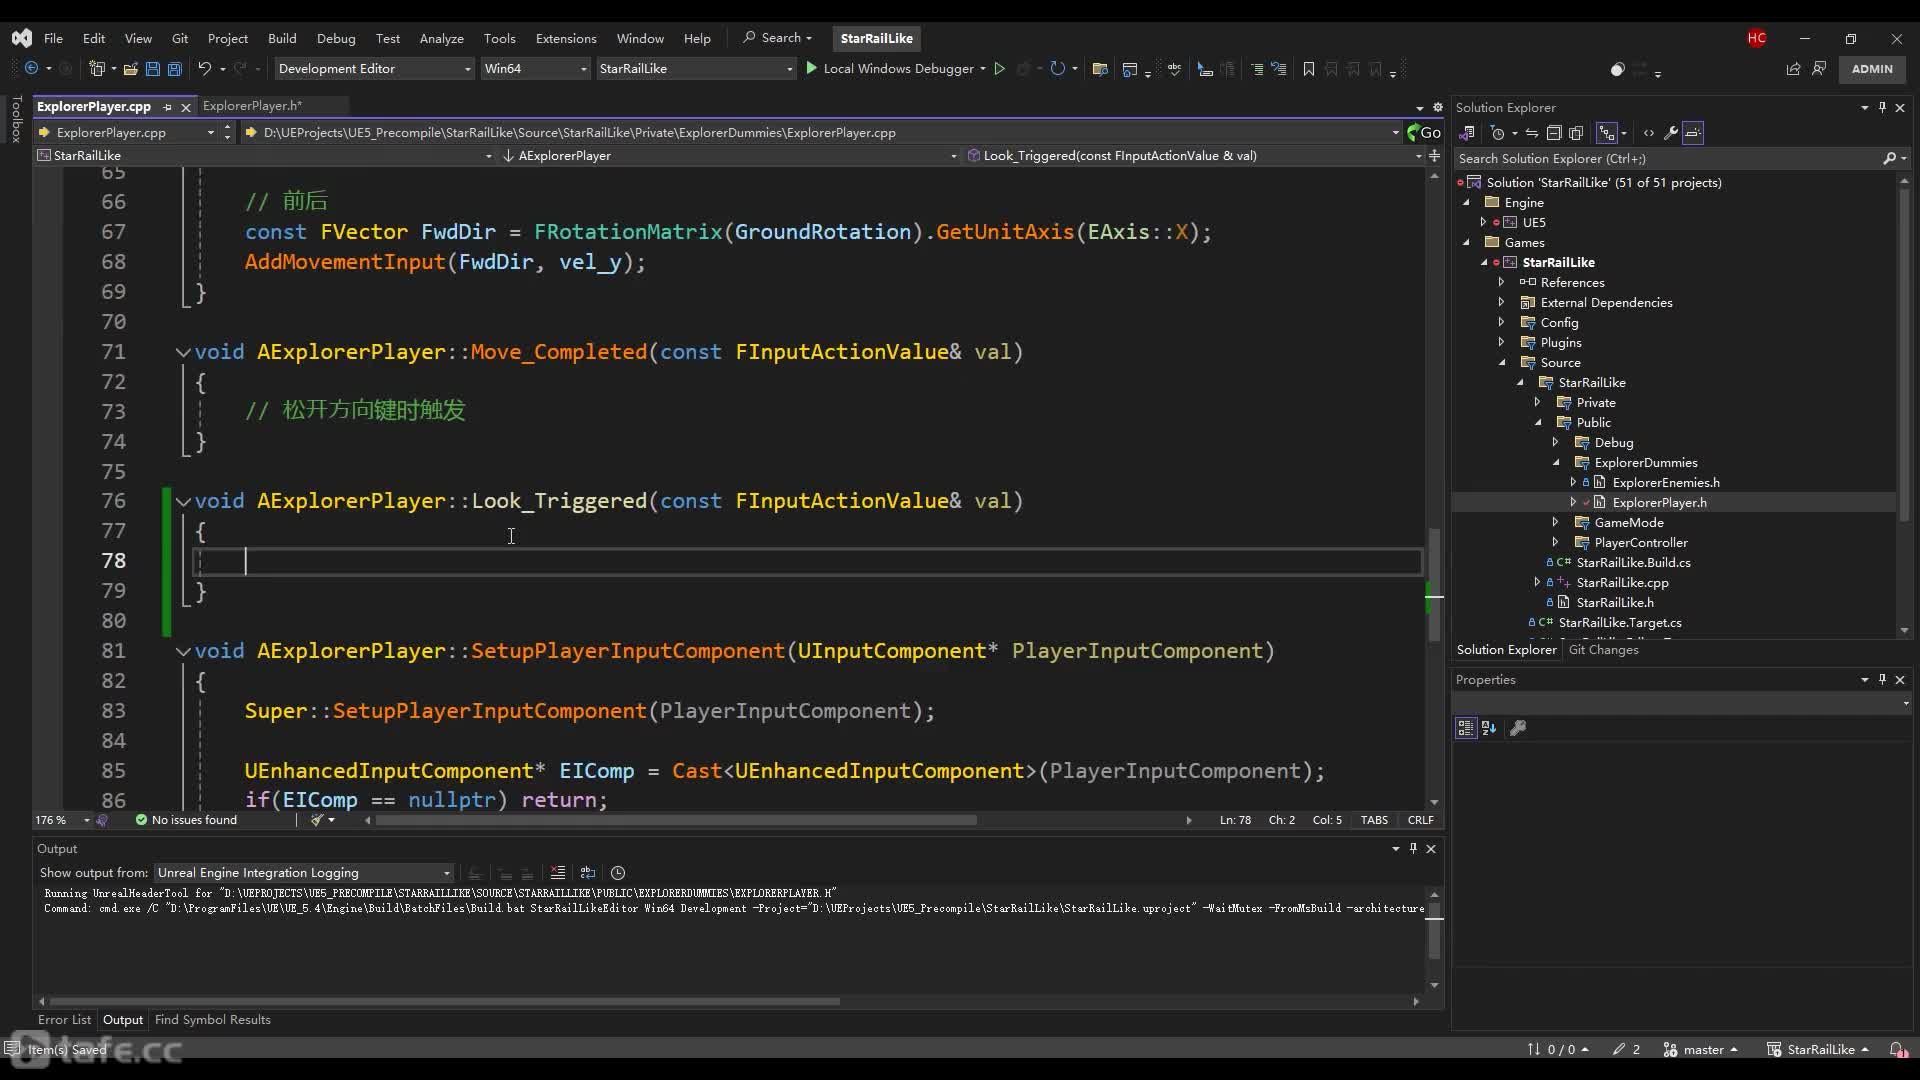Viewport: 1920px width, 1080px height.
Task: Open the Build menu in menu bar
Action: [282, 37]
